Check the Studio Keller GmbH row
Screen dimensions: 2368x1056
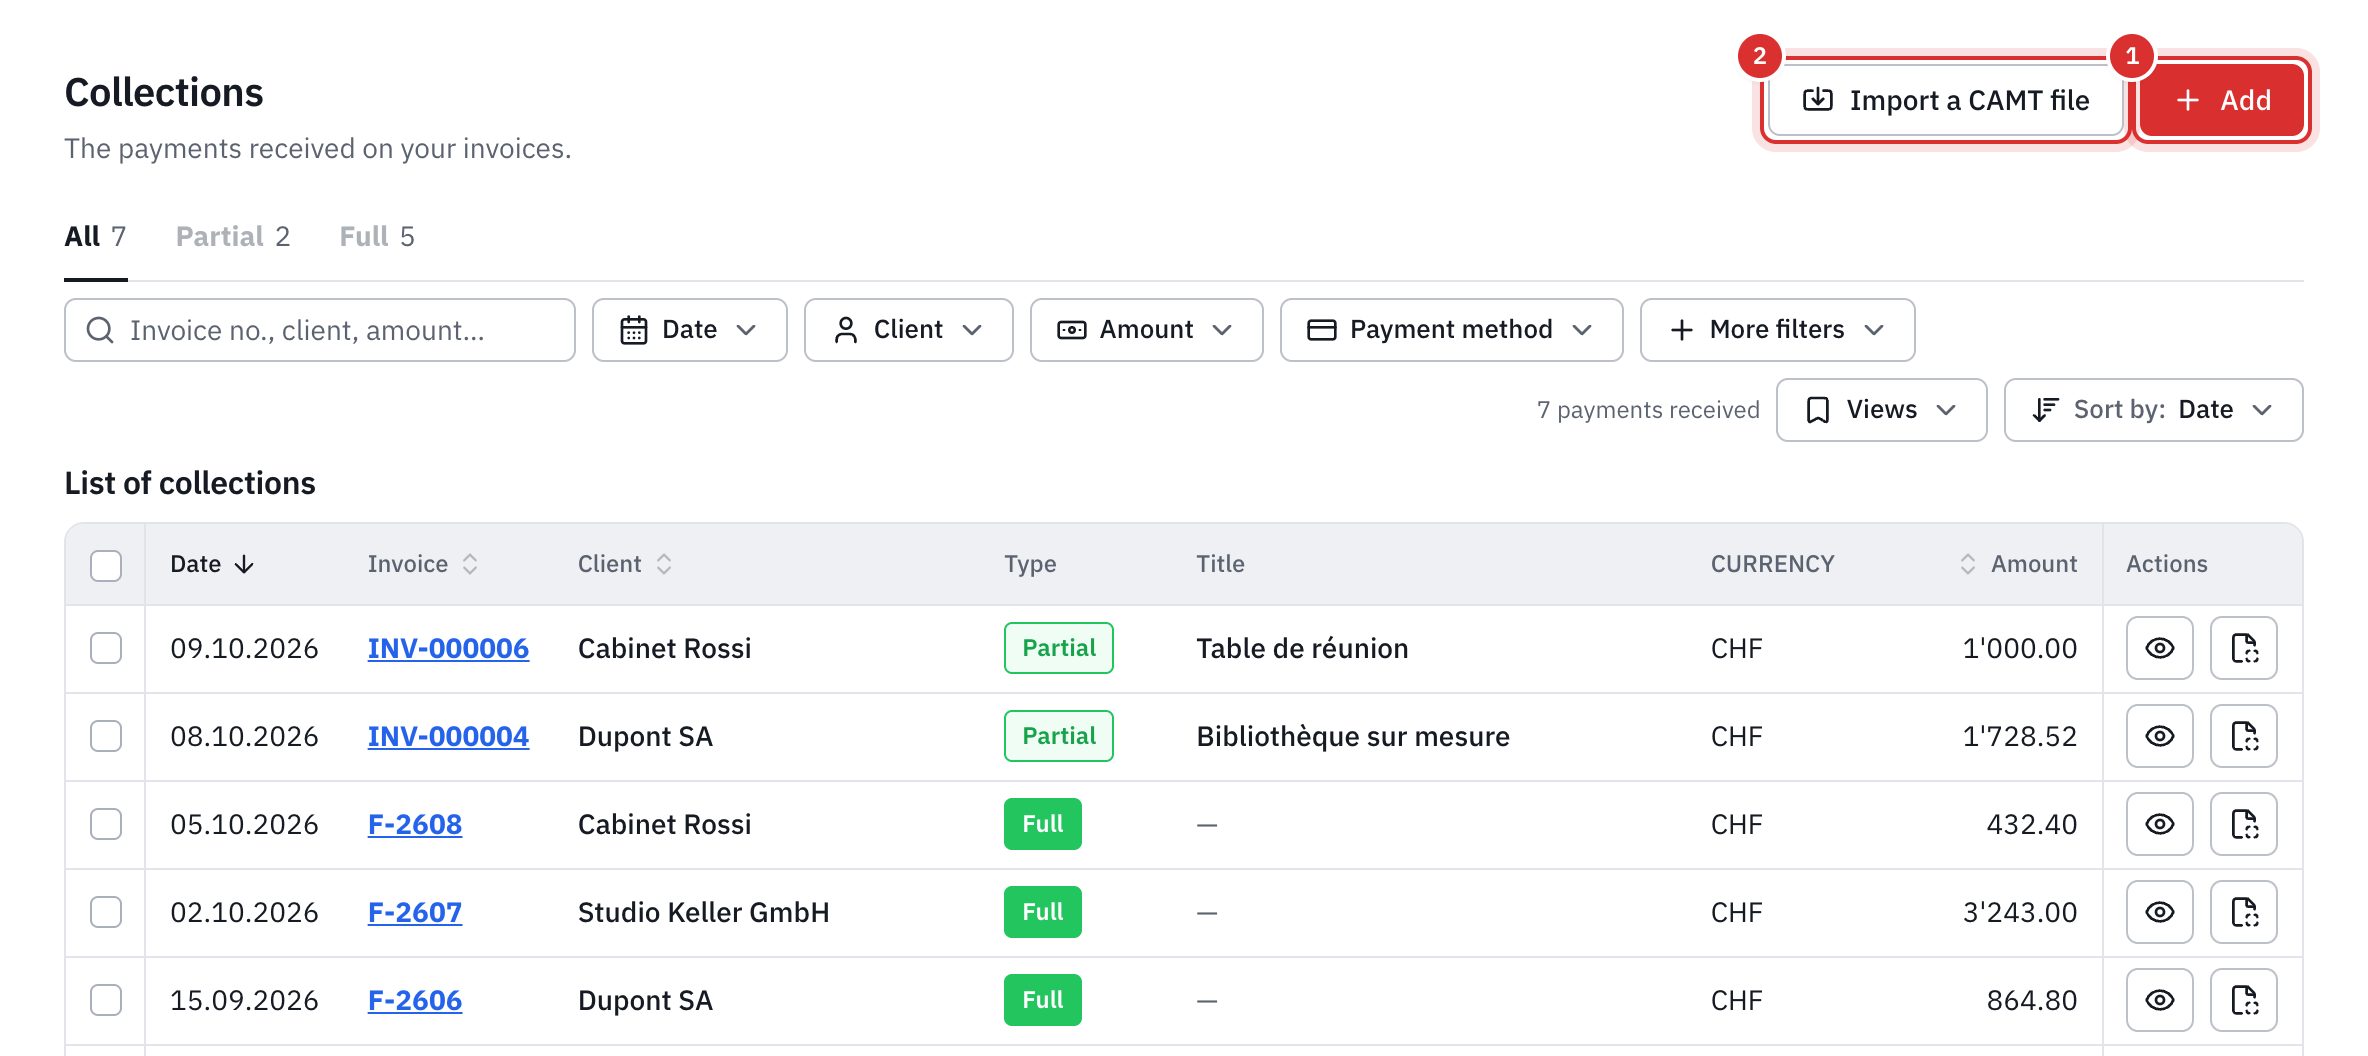tap(106, 912)
